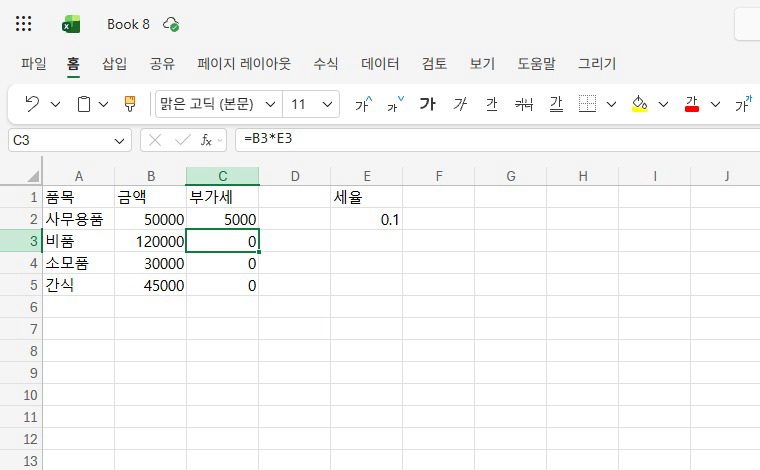
Task: Select cell with value 50000
Action: click(x=150, y=219)
